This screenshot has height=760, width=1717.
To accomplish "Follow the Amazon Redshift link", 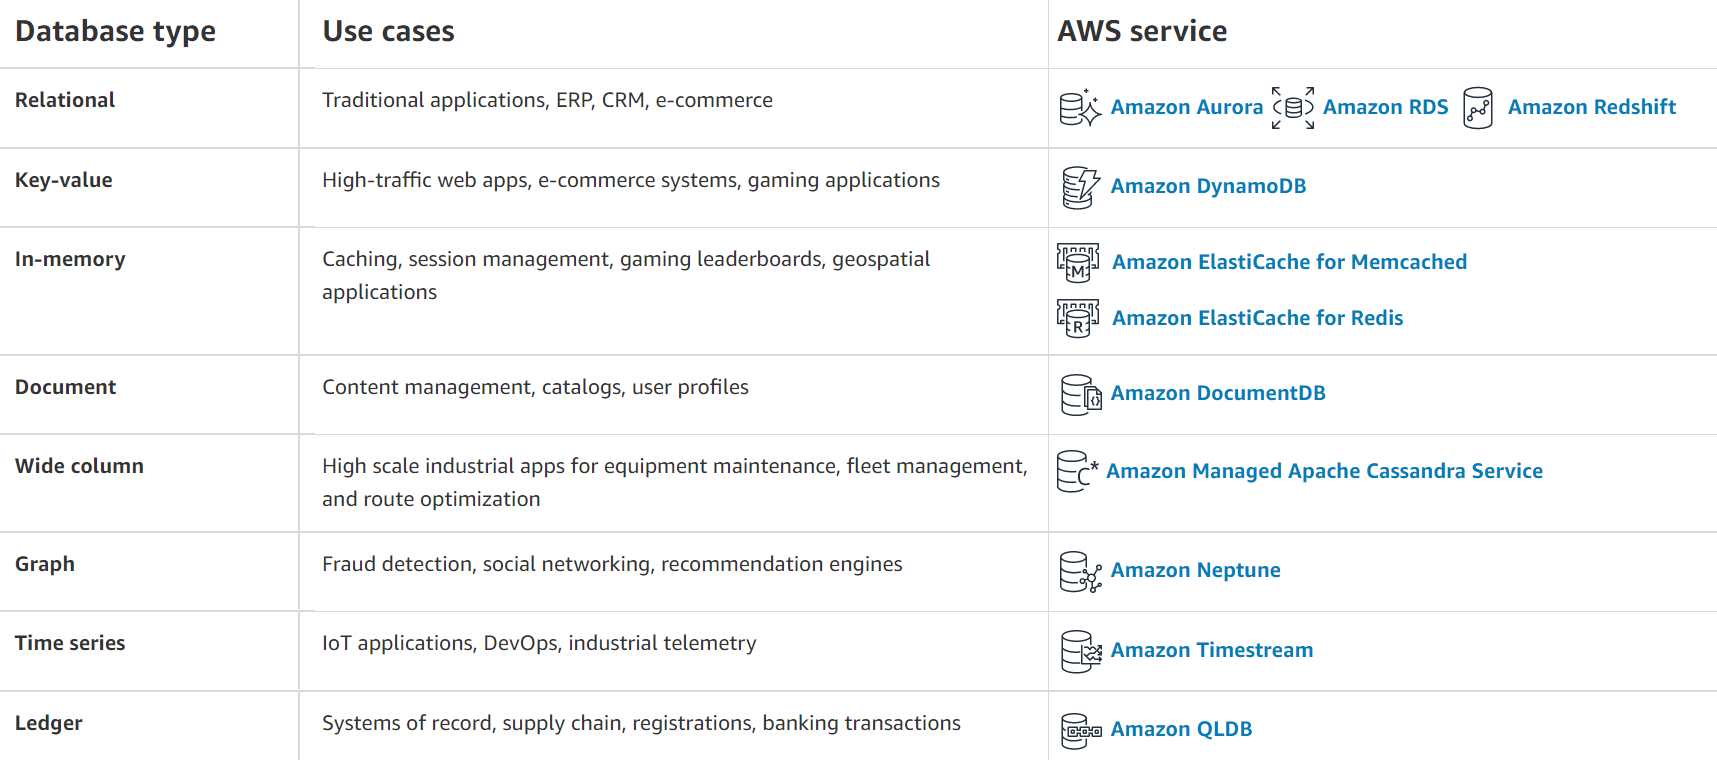I will tap(1592, 107).
